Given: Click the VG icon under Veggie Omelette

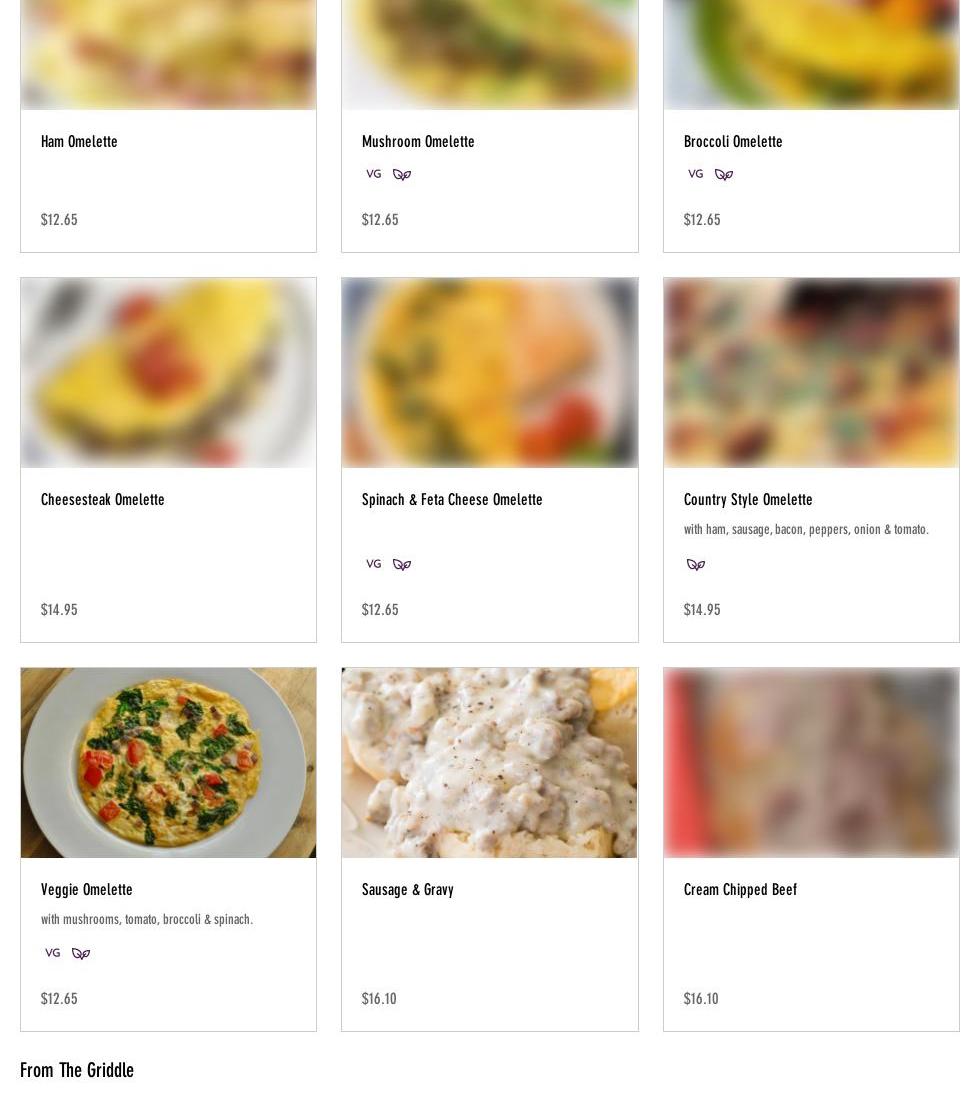Looking at the screenshot, I should click(53, 953).
